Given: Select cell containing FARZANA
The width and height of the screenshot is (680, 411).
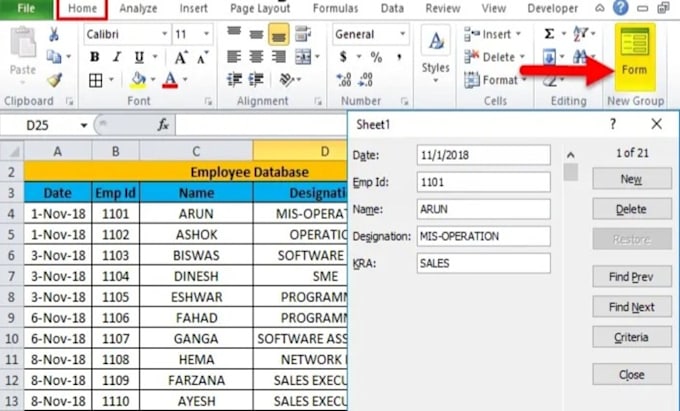Looking at the screenshot, I should click(x=196, y=380).
